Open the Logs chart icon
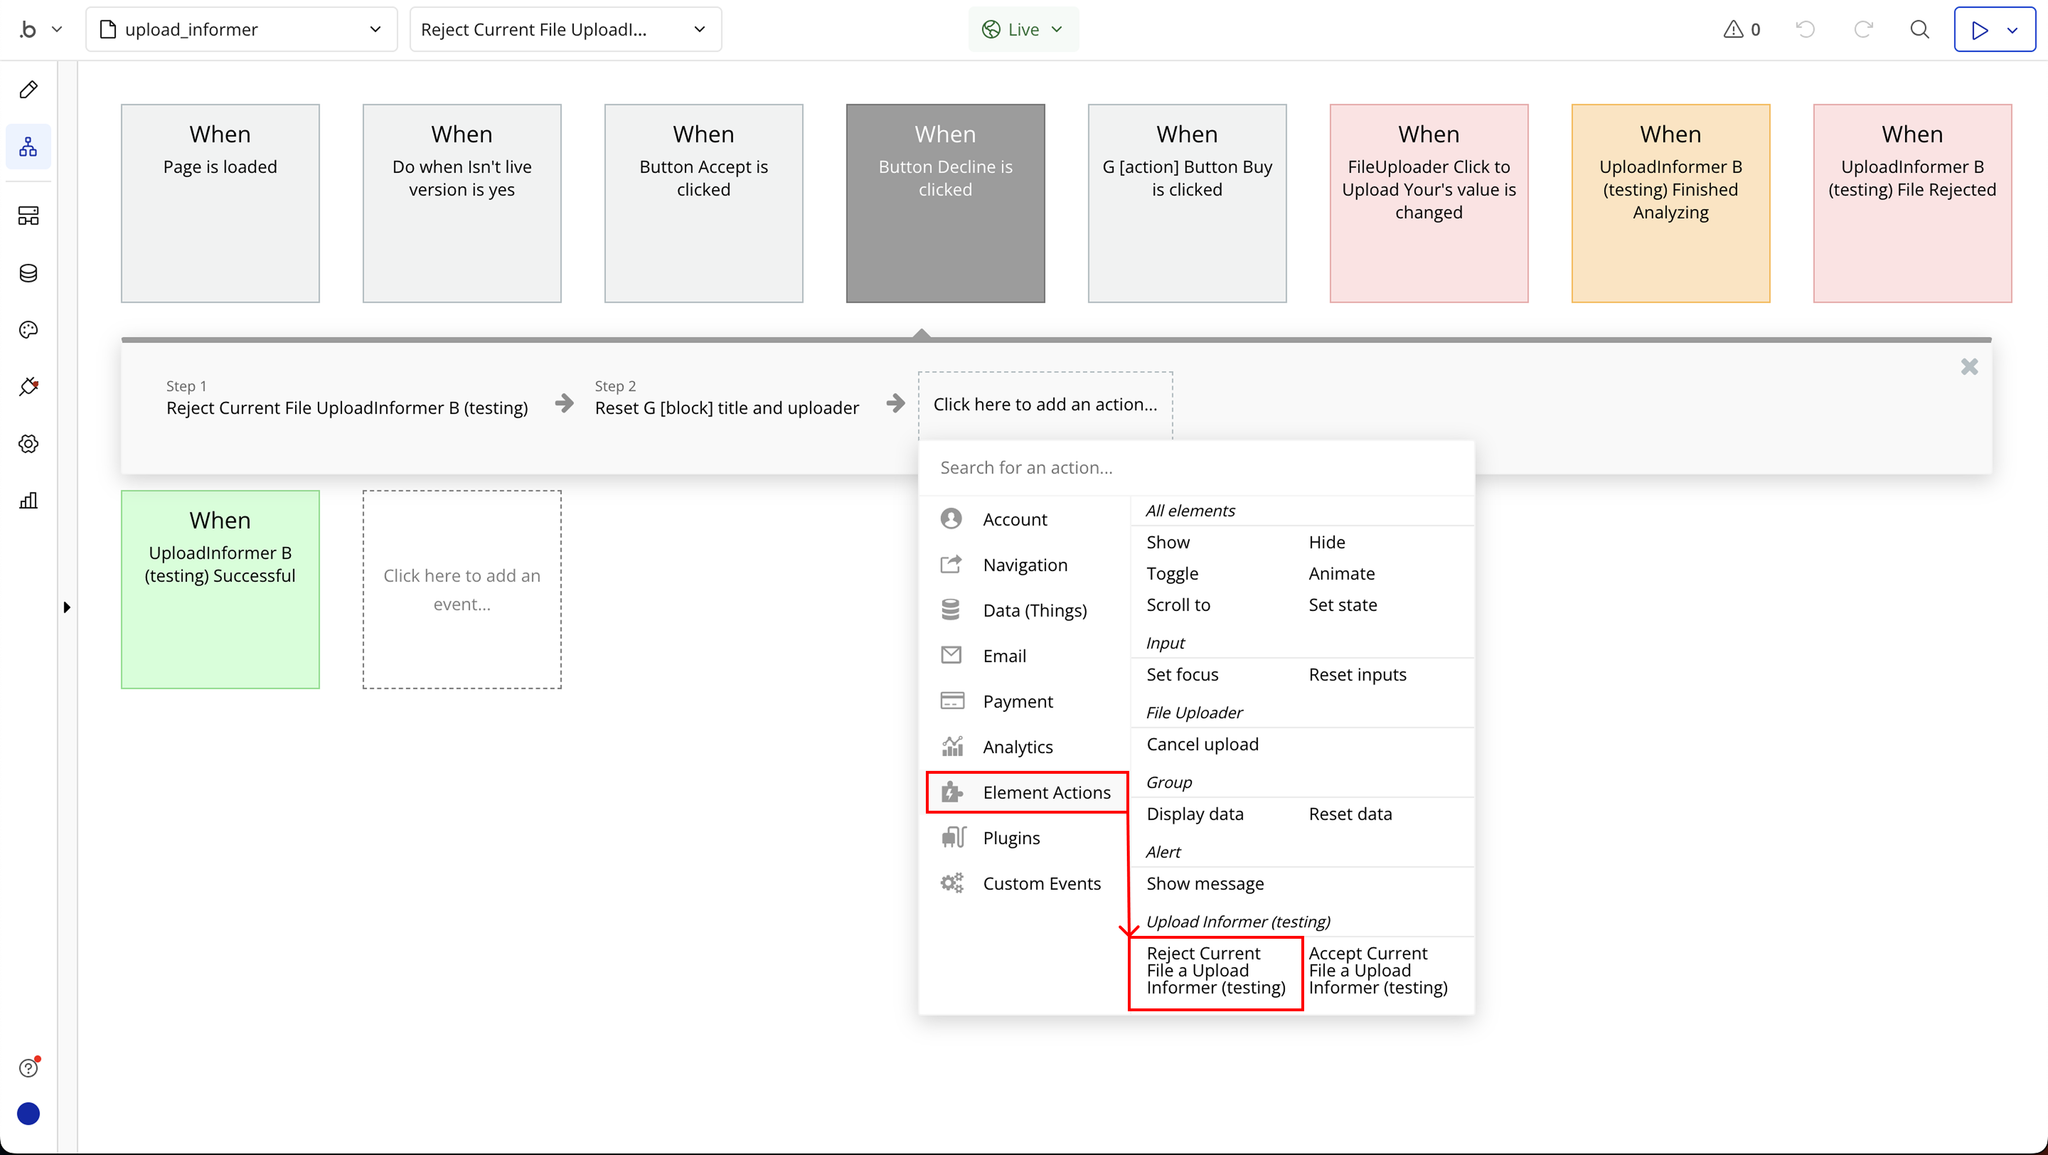 click(x=29, y=501)
